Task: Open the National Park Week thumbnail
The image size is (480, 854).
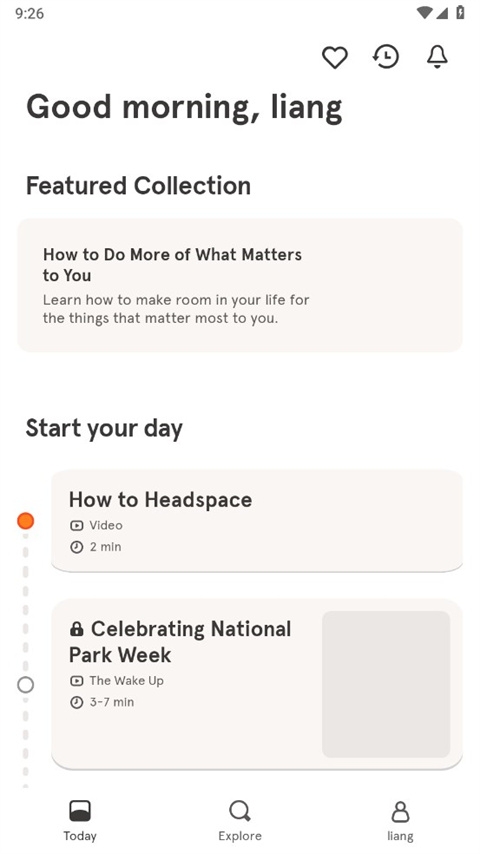Action: 386,684
